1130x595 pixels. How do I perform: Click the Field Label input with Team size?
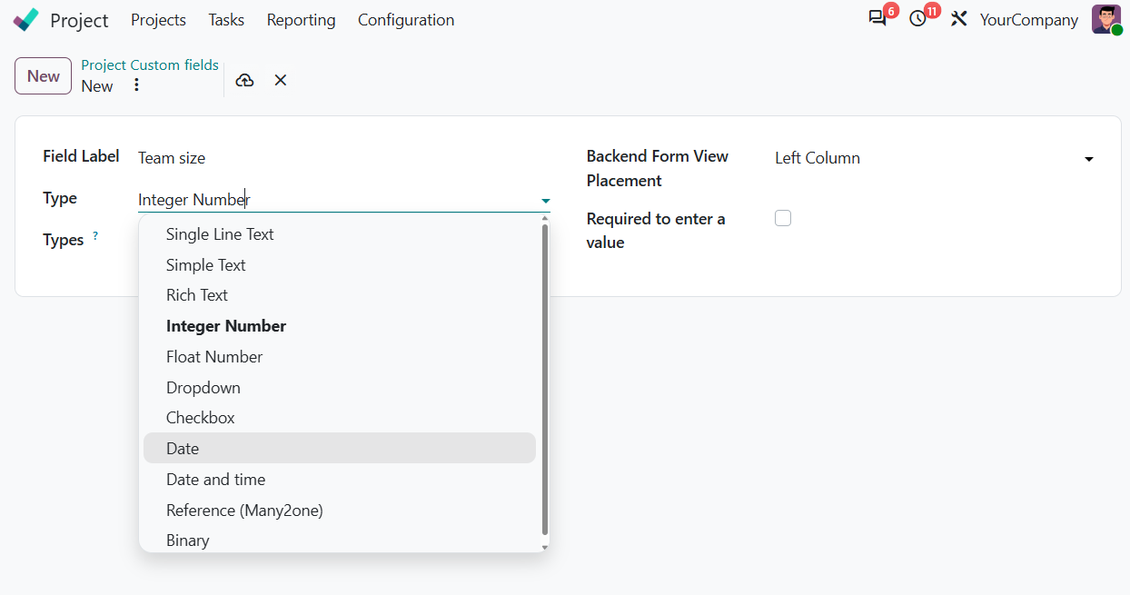[344, 158]
